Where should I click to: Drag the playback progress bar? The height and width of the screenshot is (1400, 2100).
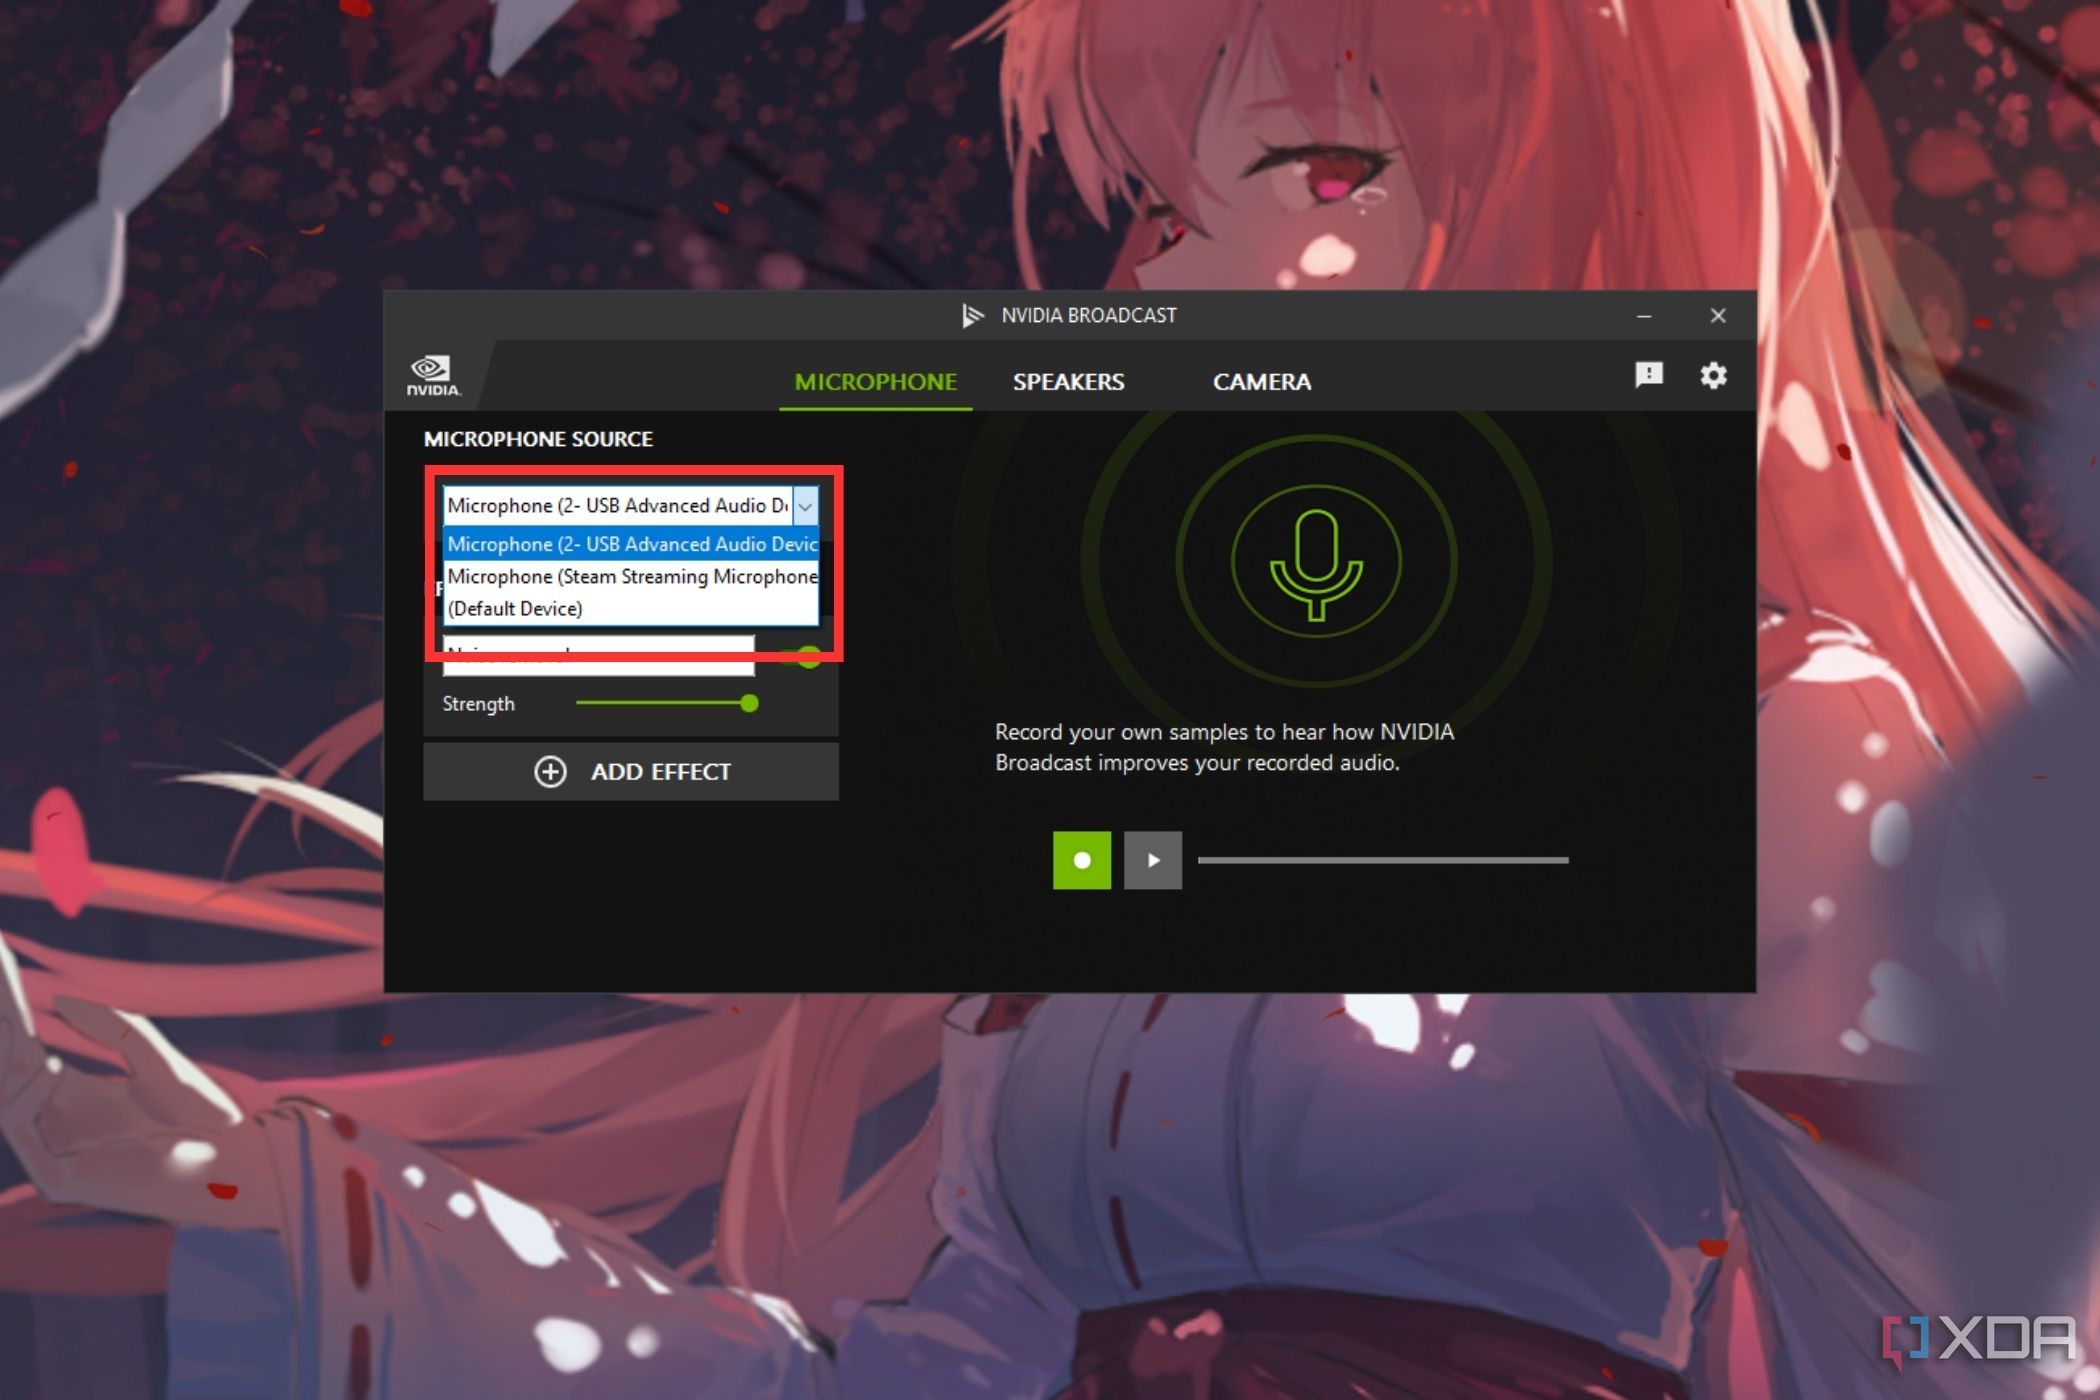1383,859
